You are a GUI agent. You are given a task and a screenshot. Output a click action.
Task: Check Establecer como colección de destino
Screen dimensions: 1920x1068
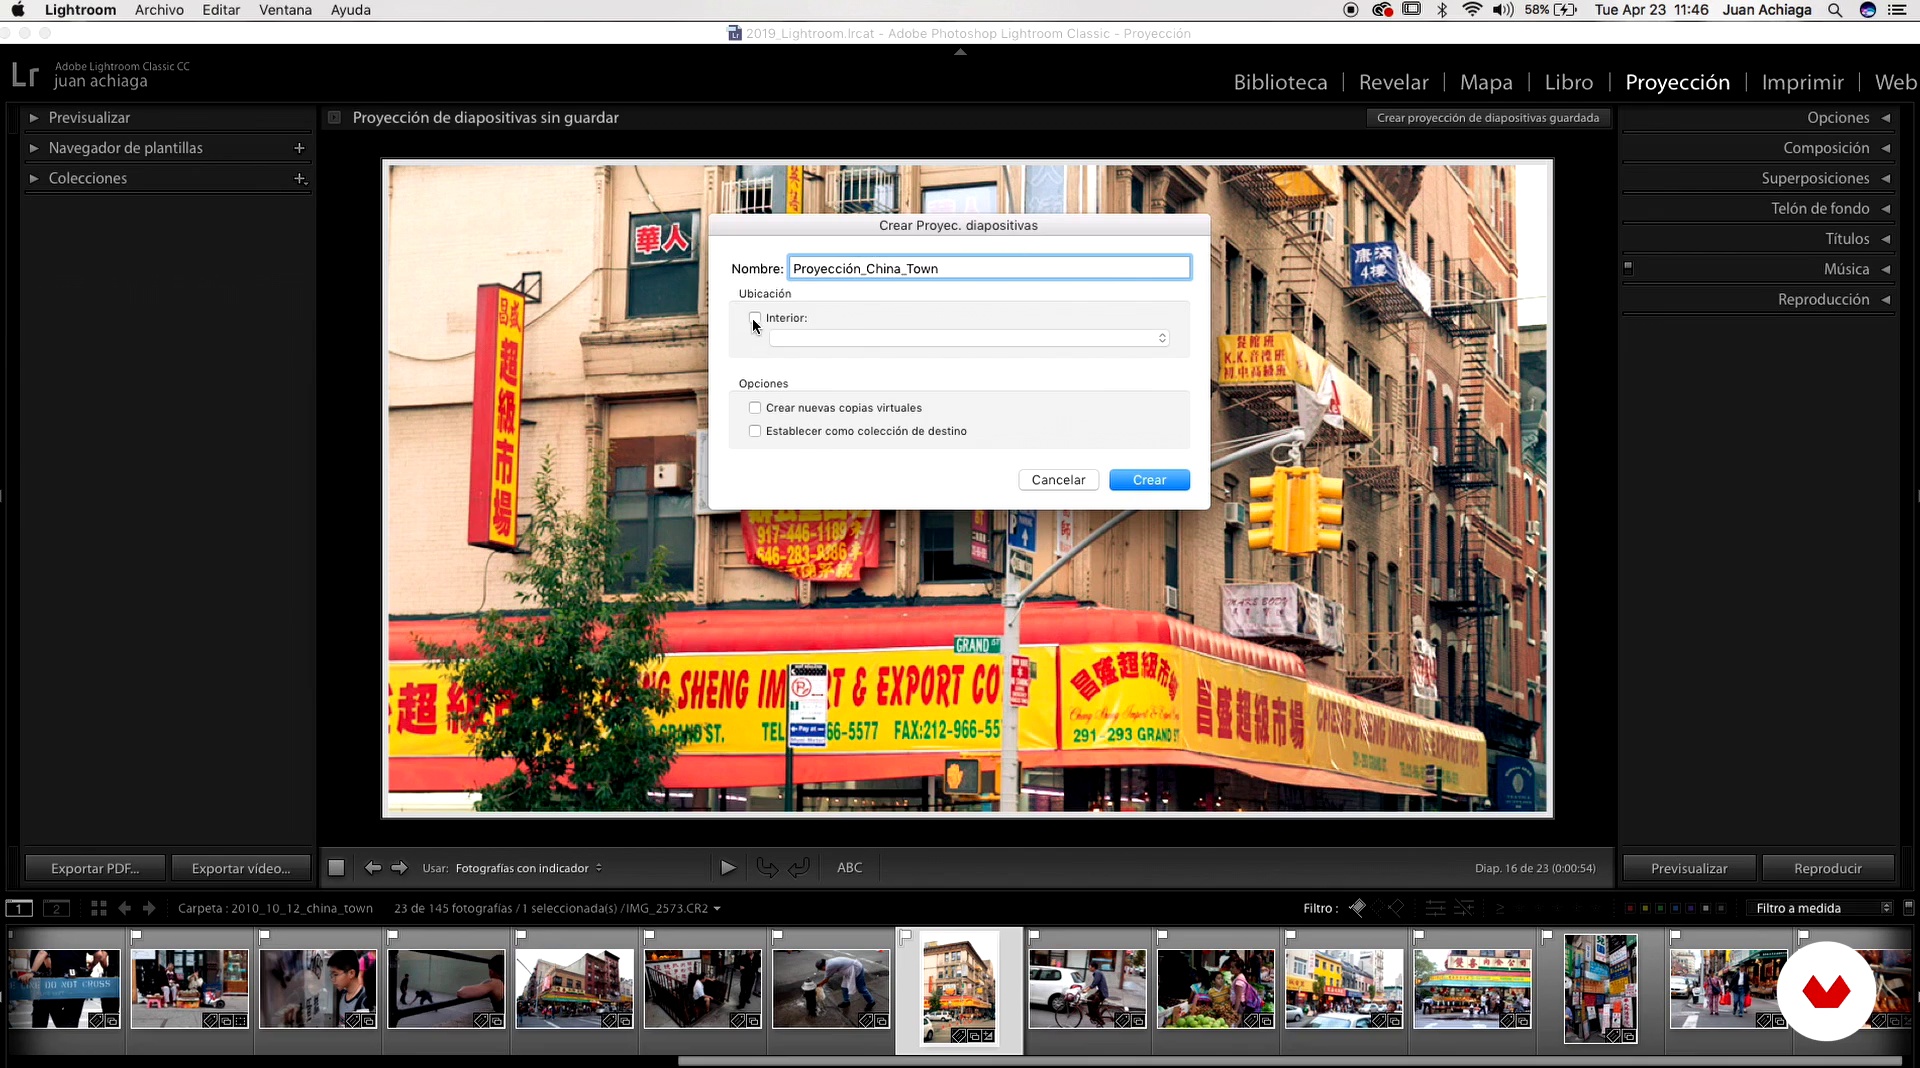(x=755, y=431)
